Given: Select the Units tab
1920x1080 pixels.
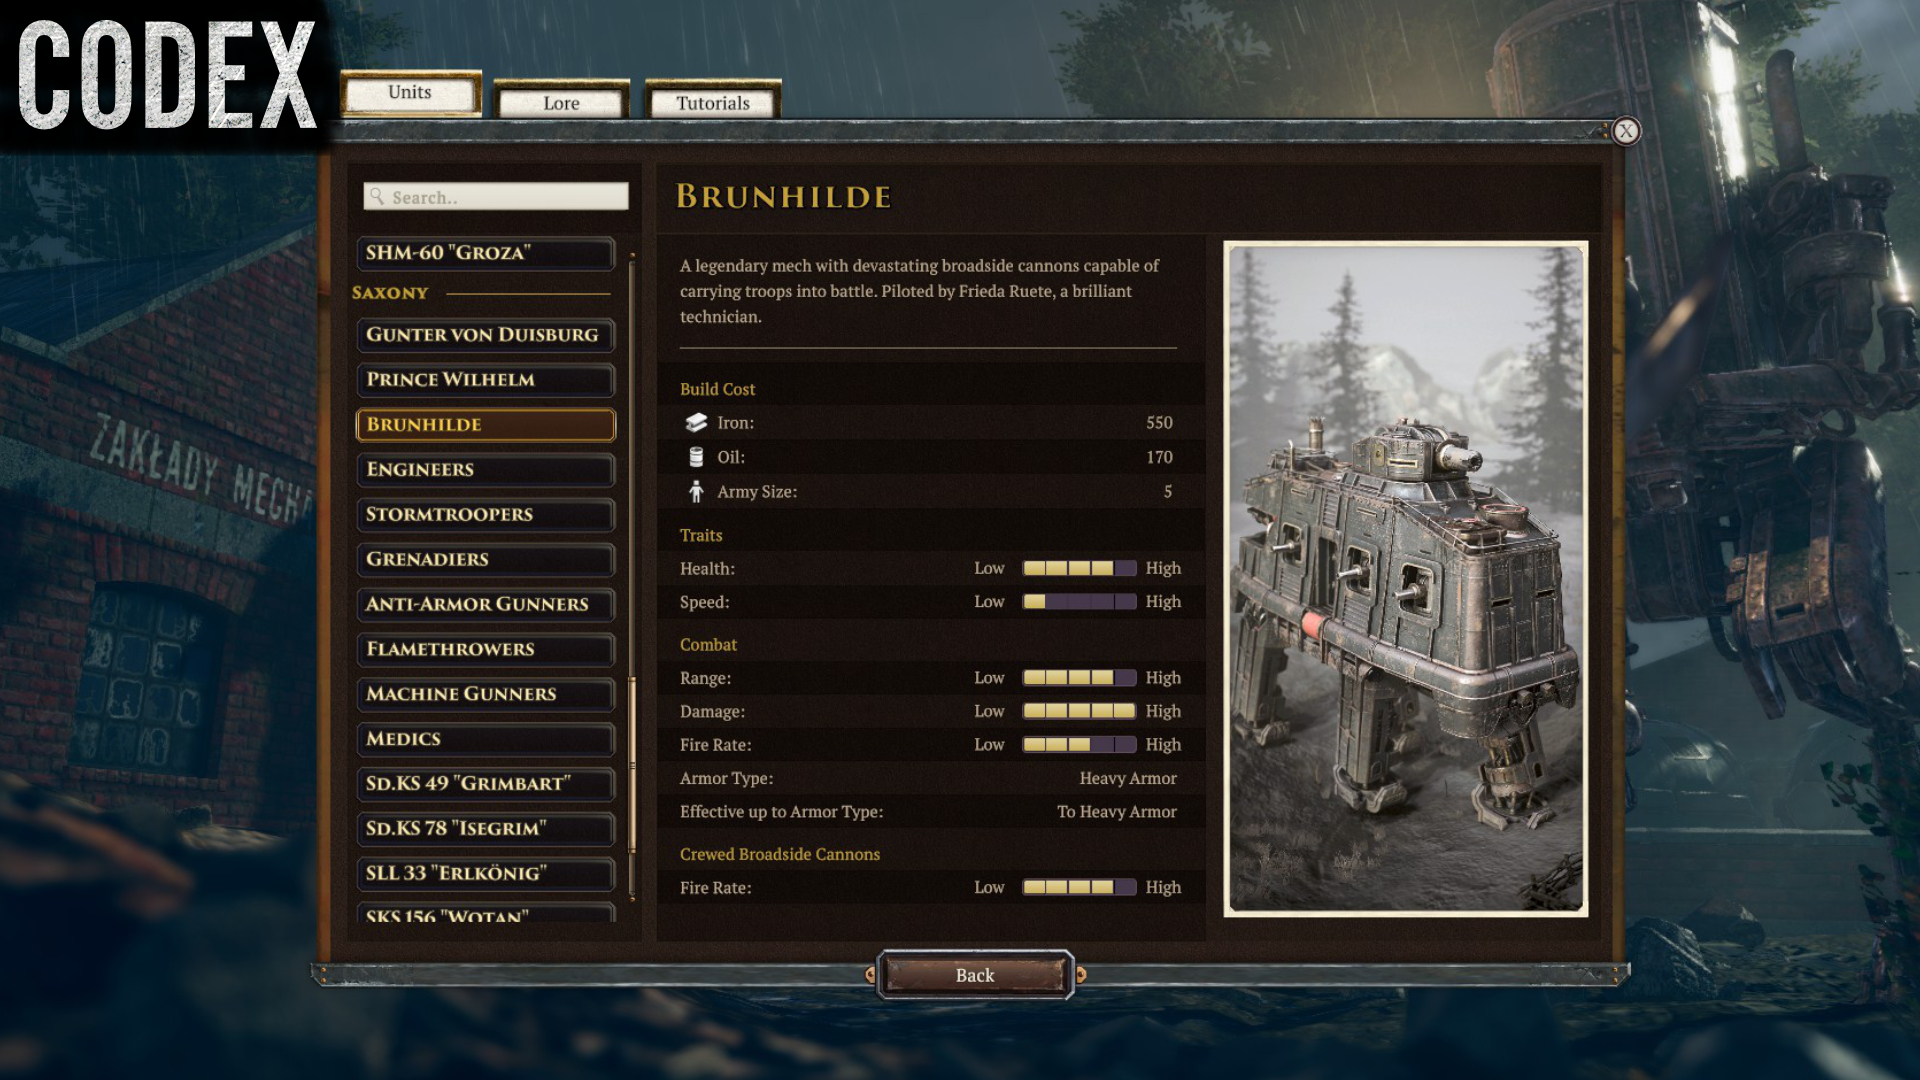Looking at the screenshot, I should click(x=410, y=92).
